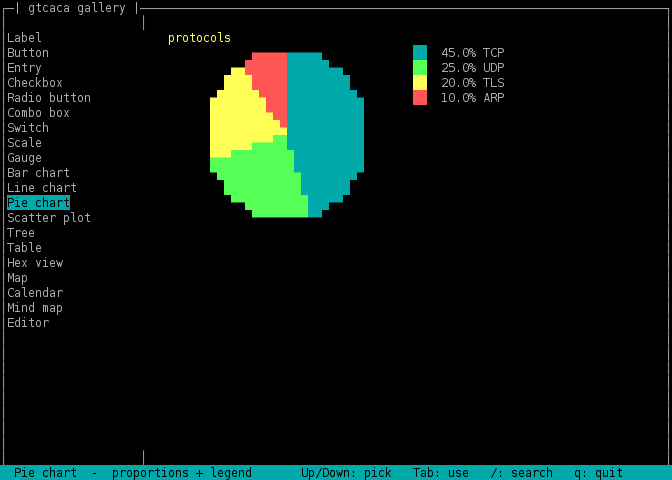Click 'q: quit' in status bar
The width and height of the screenshot is (672, 480).
(x=598, y=473)
